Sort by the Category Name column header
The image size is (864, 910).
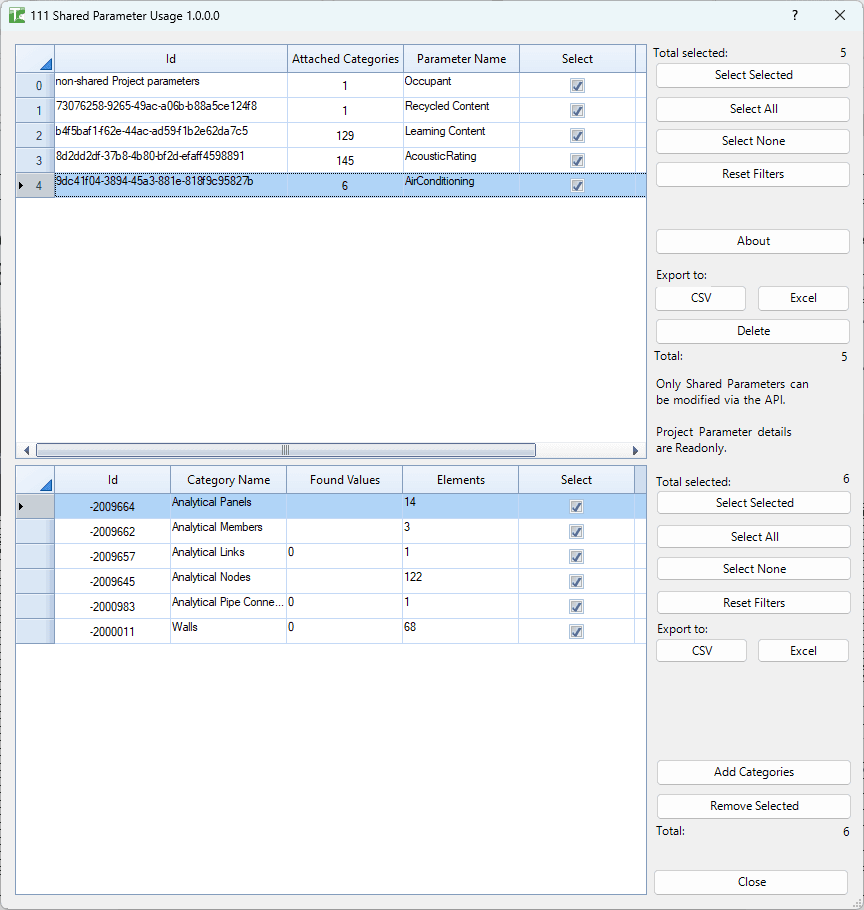pos(229,480)
